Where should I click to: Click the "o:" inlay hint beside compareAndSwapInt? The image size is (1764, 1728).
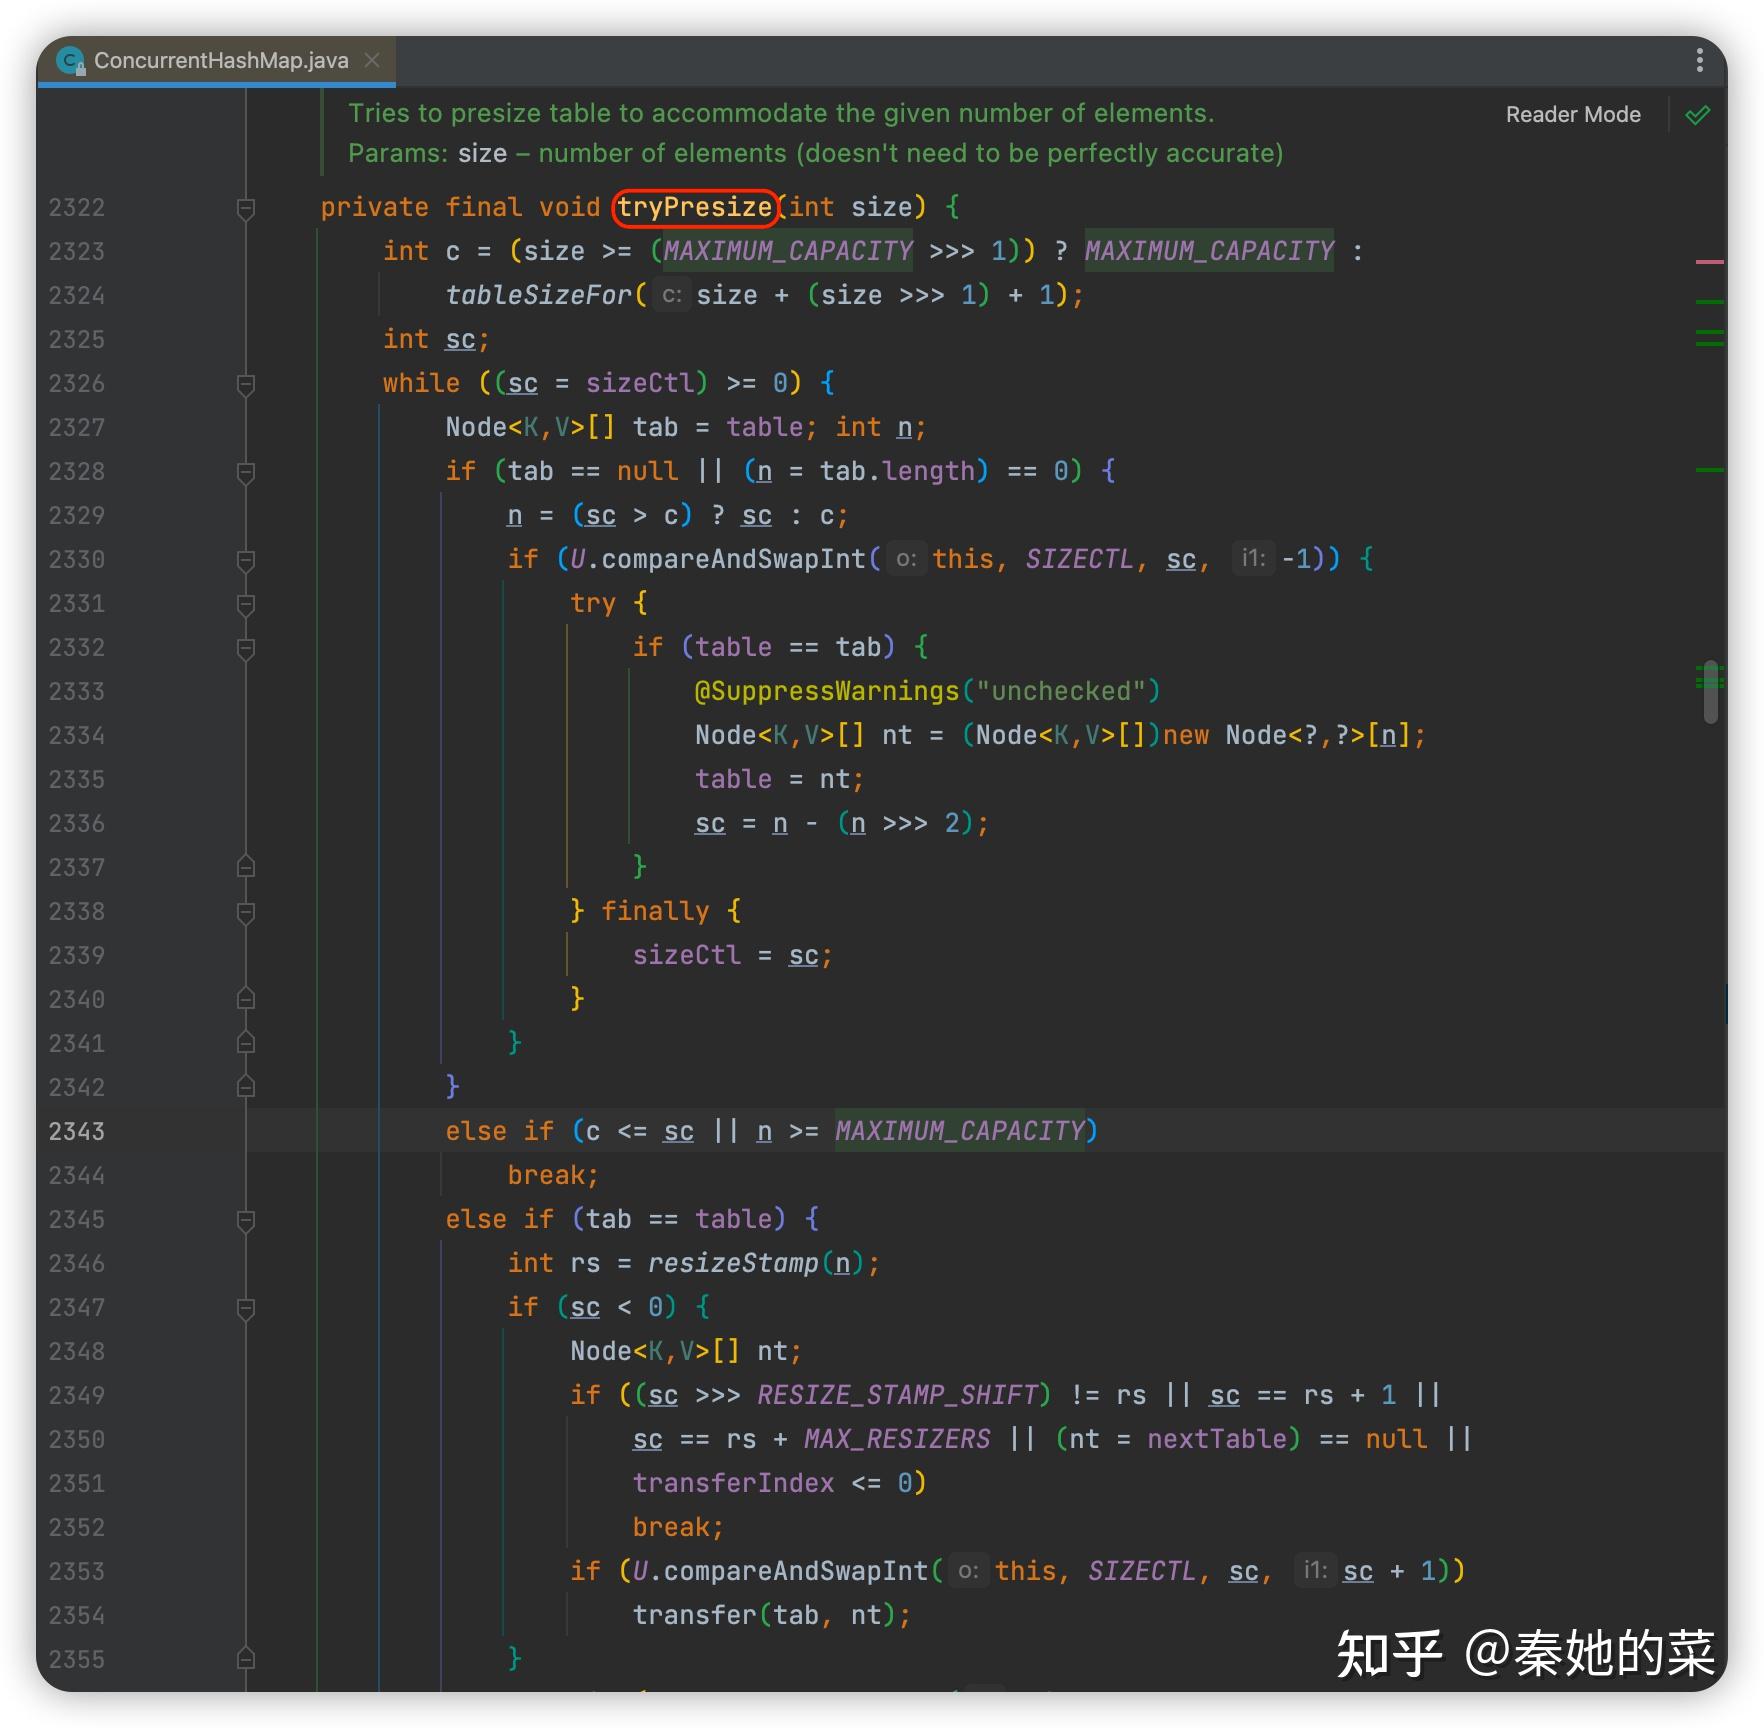click(x=906, y=559)
